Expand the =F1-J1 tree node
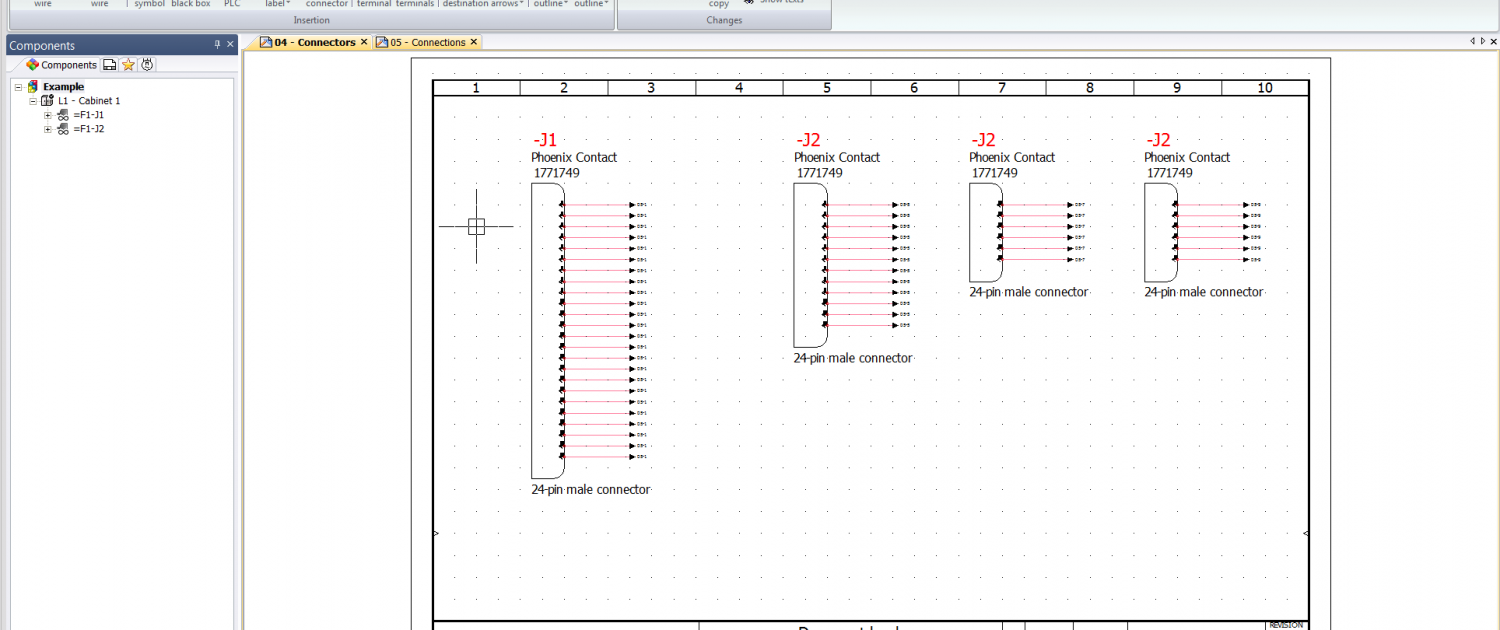The width and height of the screenshot is (1500, 630). (47, 115)
